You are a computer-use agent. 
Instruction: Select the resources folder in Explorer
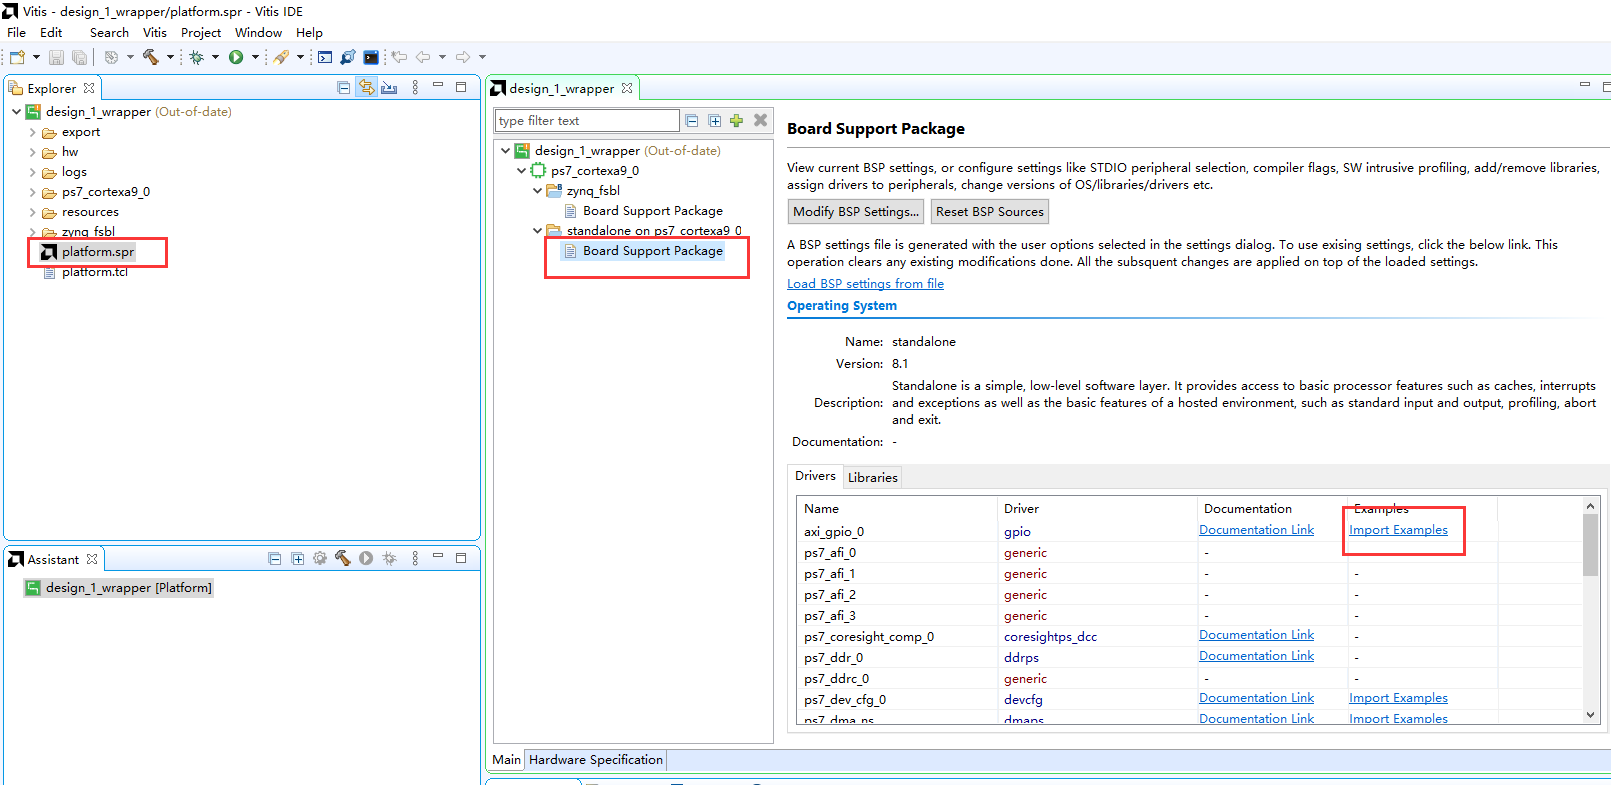tap(90, 212)
